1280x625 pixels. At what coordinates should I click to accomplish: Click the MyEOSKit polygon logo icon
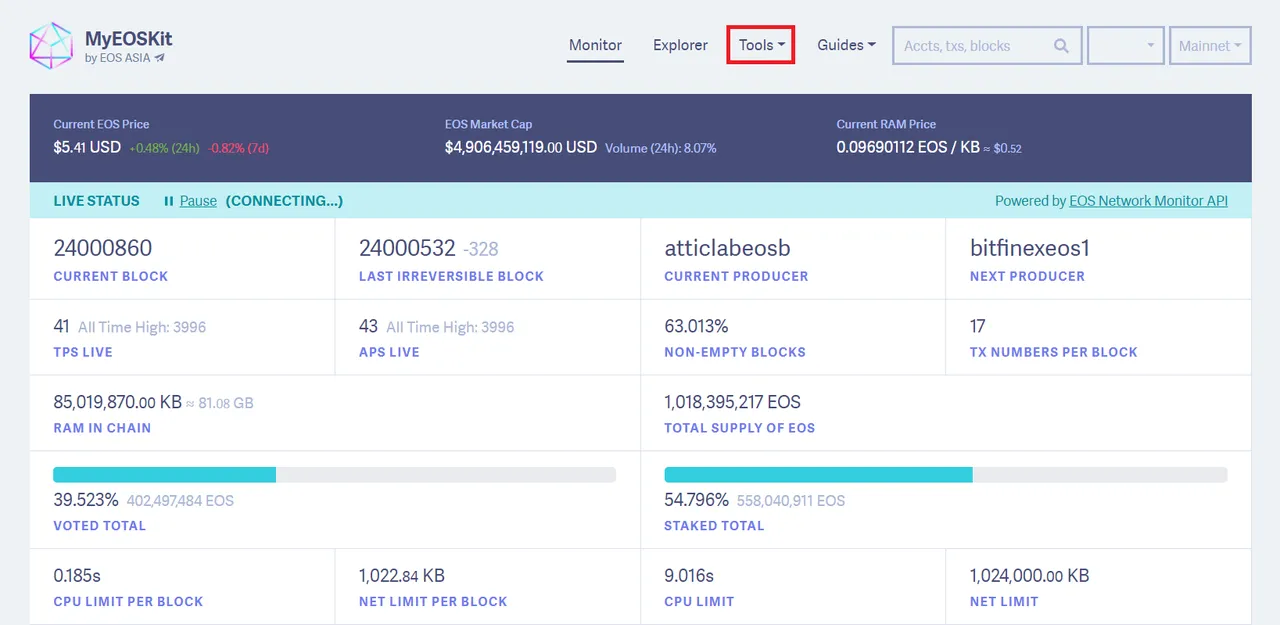tap(52, 45)
